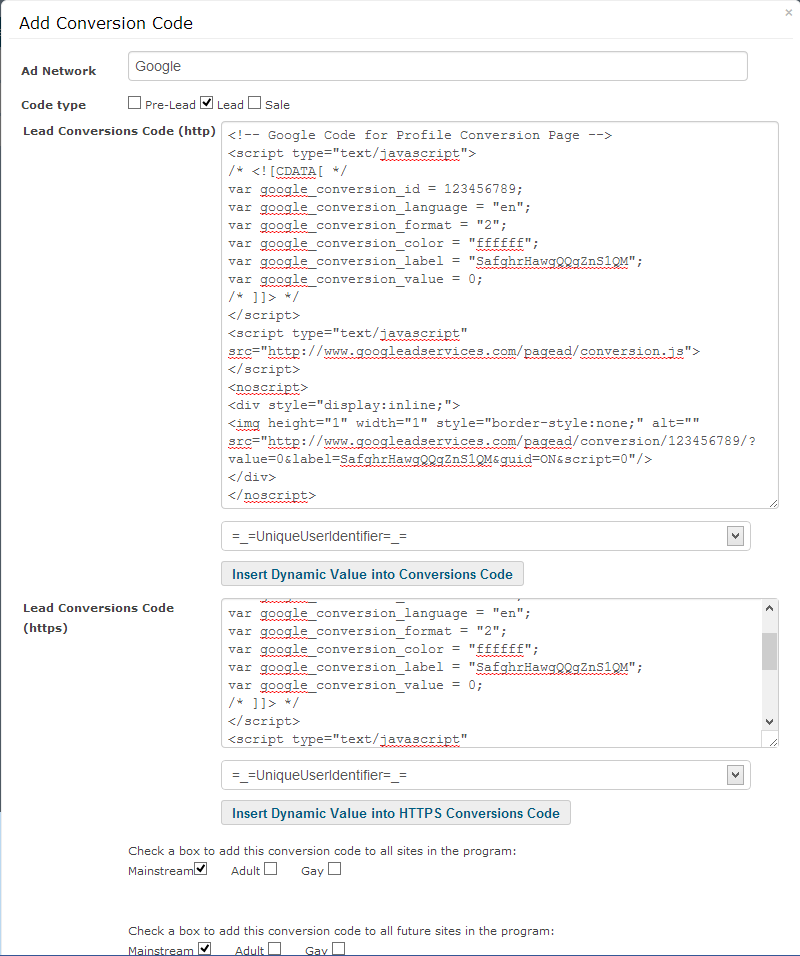Click Insert Dynamic Value into Conversions Code

pyautogui.click(x=372, y=574)
